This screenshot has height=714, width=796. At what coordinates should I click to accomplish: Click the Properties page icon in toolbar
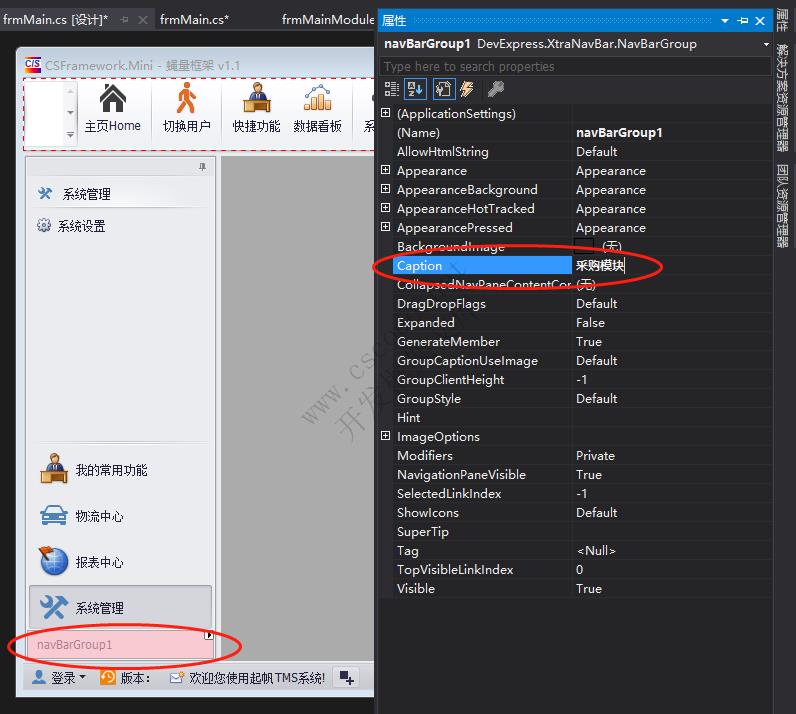[443, 89]
